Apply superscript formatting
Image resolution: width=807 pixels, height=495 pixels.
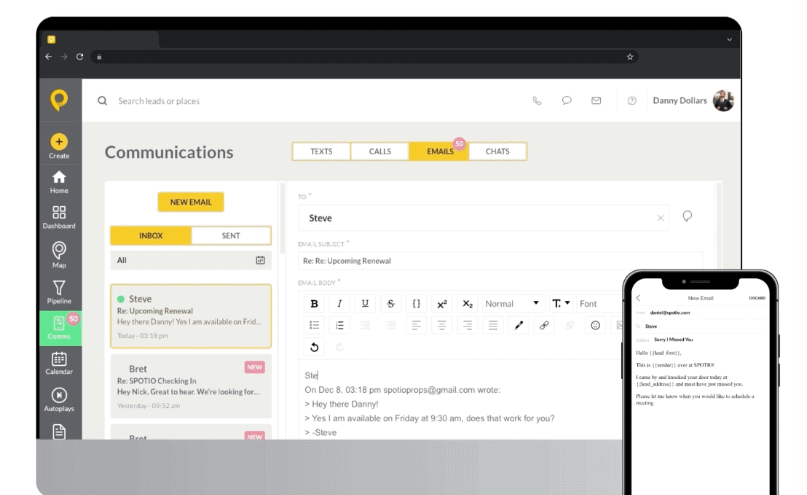click(x=442, y=304)
